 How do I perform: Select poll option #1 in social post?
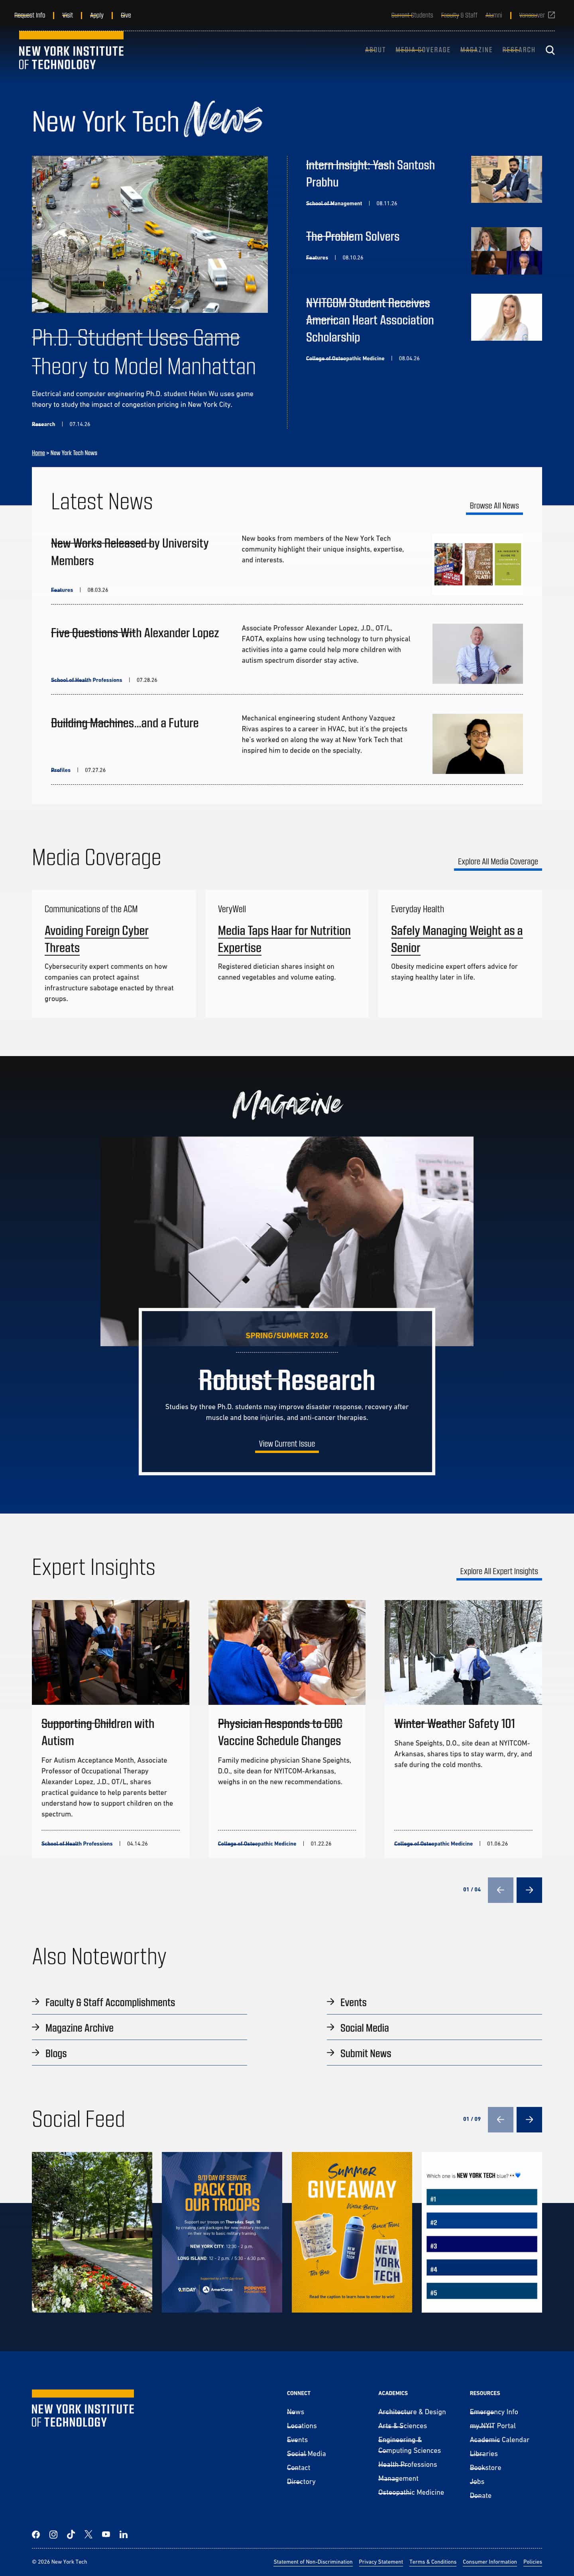point(482,2198)
